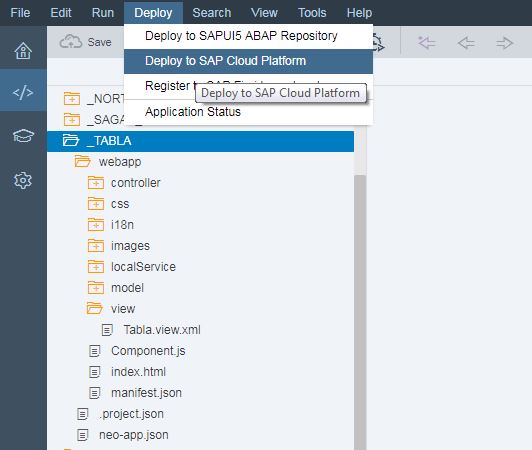Click the index.html file icon
The height and width of the screenshot is (450, 532).
point(95,372)
